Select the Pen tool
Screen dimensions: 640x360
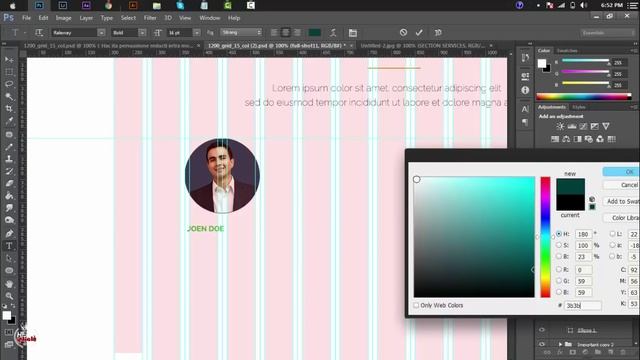coord(9,233)
